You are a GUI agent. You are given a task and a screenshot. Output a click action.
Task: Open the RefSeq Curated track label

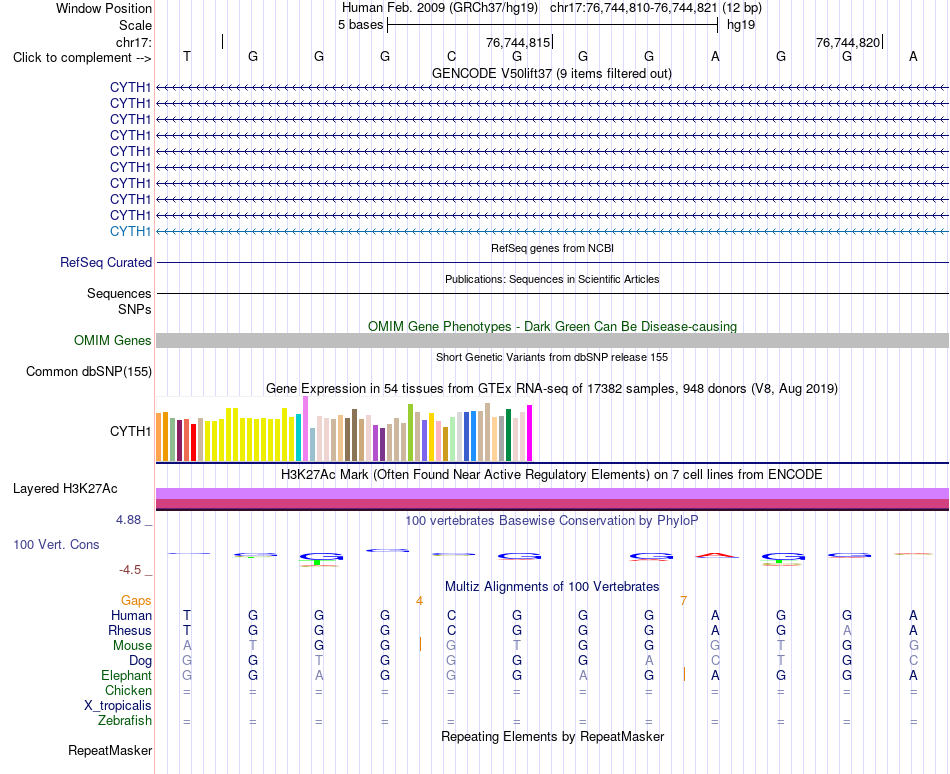(x=106, y=262)
